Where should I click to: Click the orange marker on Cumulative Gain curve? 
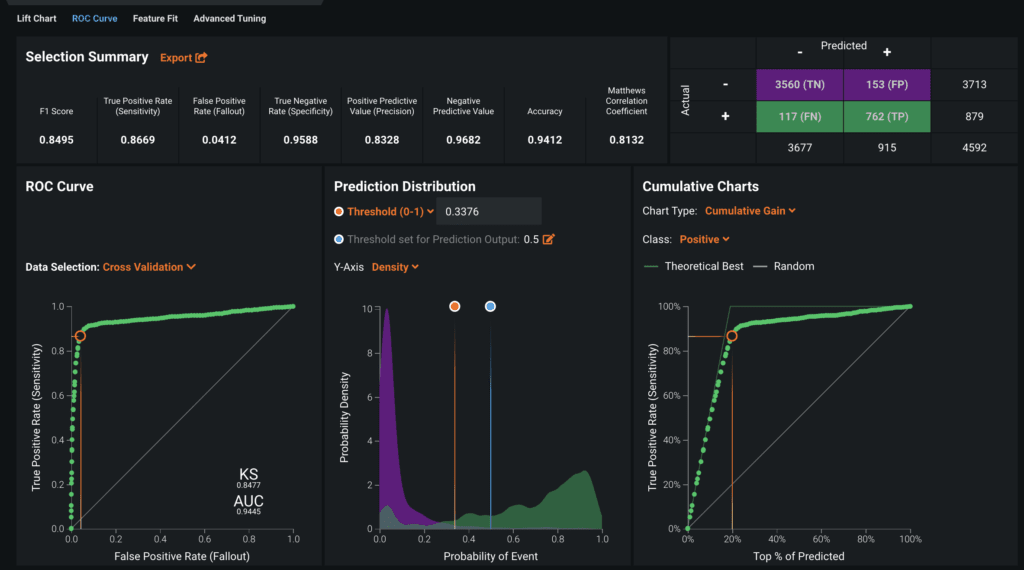732,336
